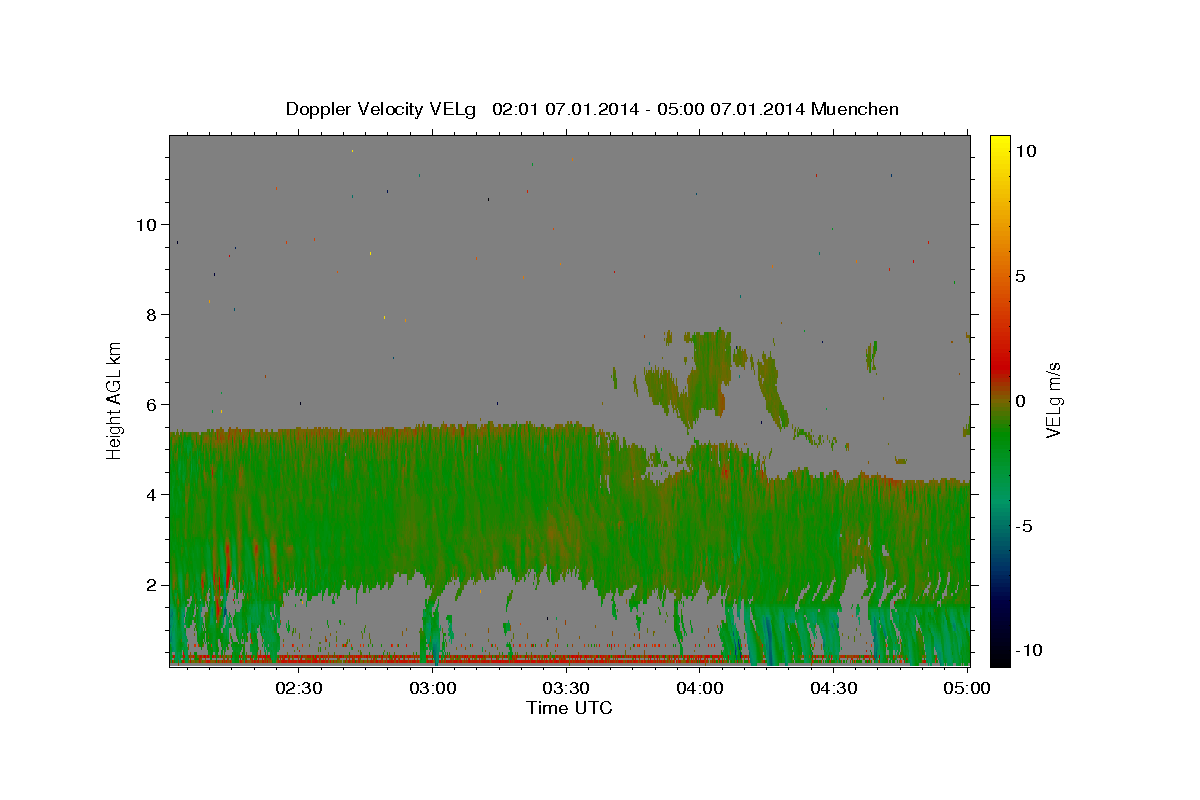Click the black bottom of the colorbar
Image resolution: width=1200 pixels, height=800 pixels.
tap(1000, 655)
